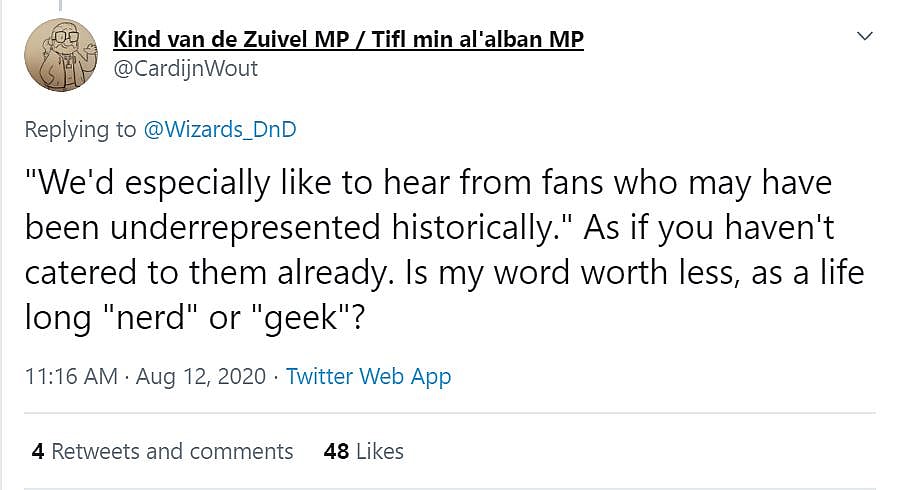Click the number 4 beside Retweets
This screenshot has width=898, height=490.
point(38,451)
